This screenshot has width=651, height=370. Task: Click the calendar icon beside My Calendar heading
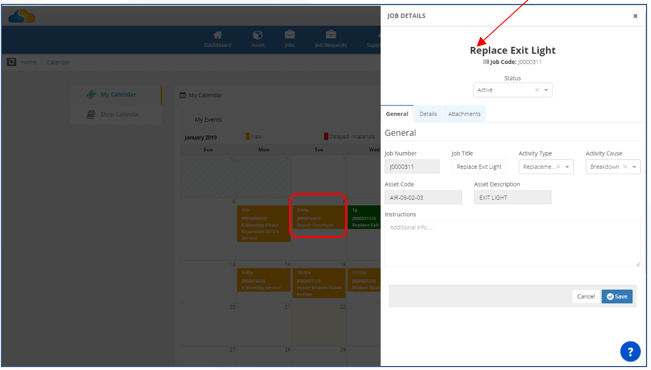click(x=183, y=95)
